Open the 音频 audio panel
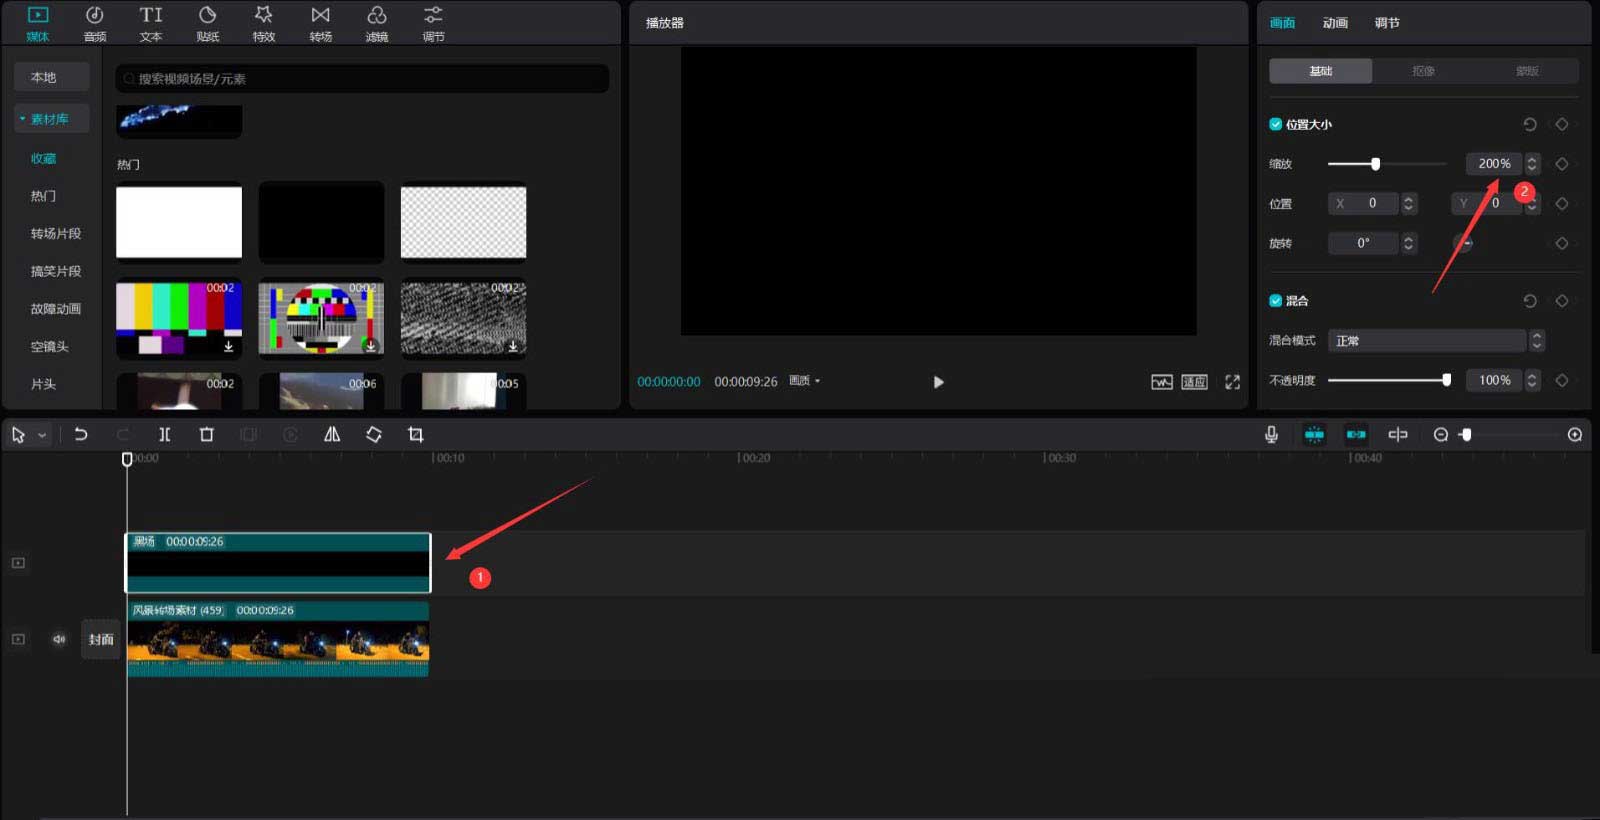 coord(95,23)
